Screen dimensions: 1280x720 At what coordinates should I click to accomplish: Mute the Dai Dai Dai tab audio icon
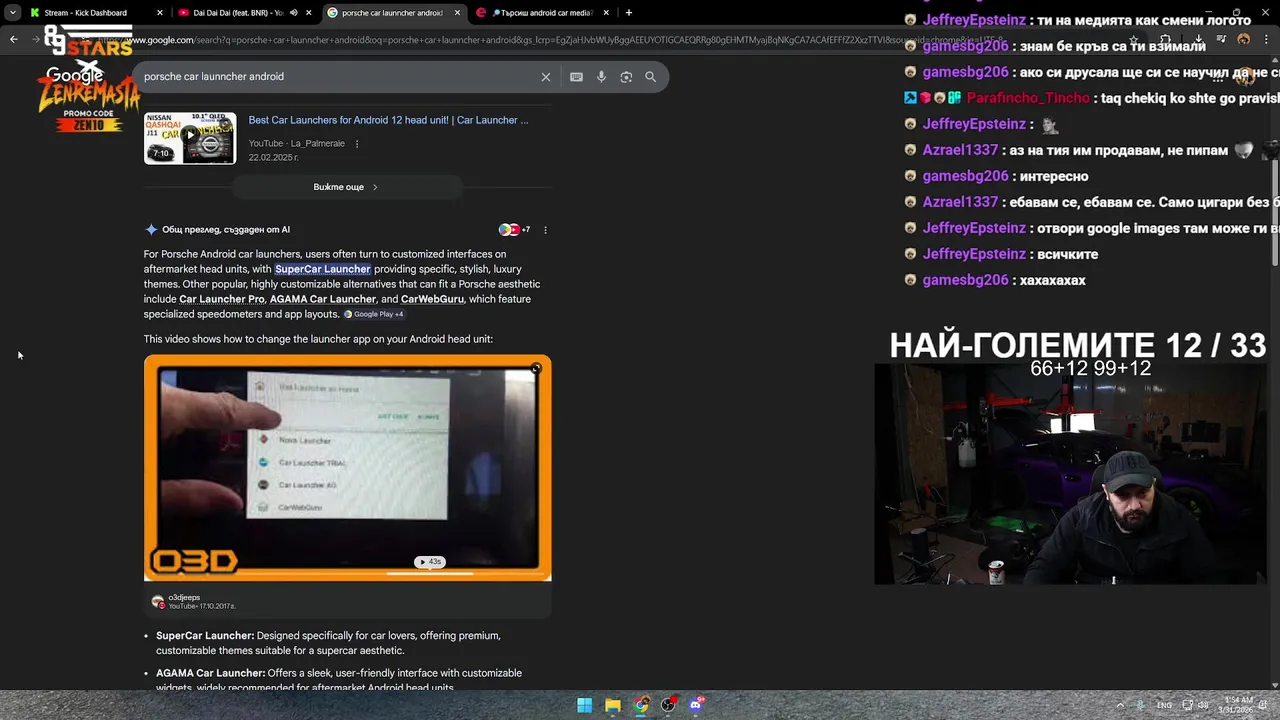click(293, 13)
